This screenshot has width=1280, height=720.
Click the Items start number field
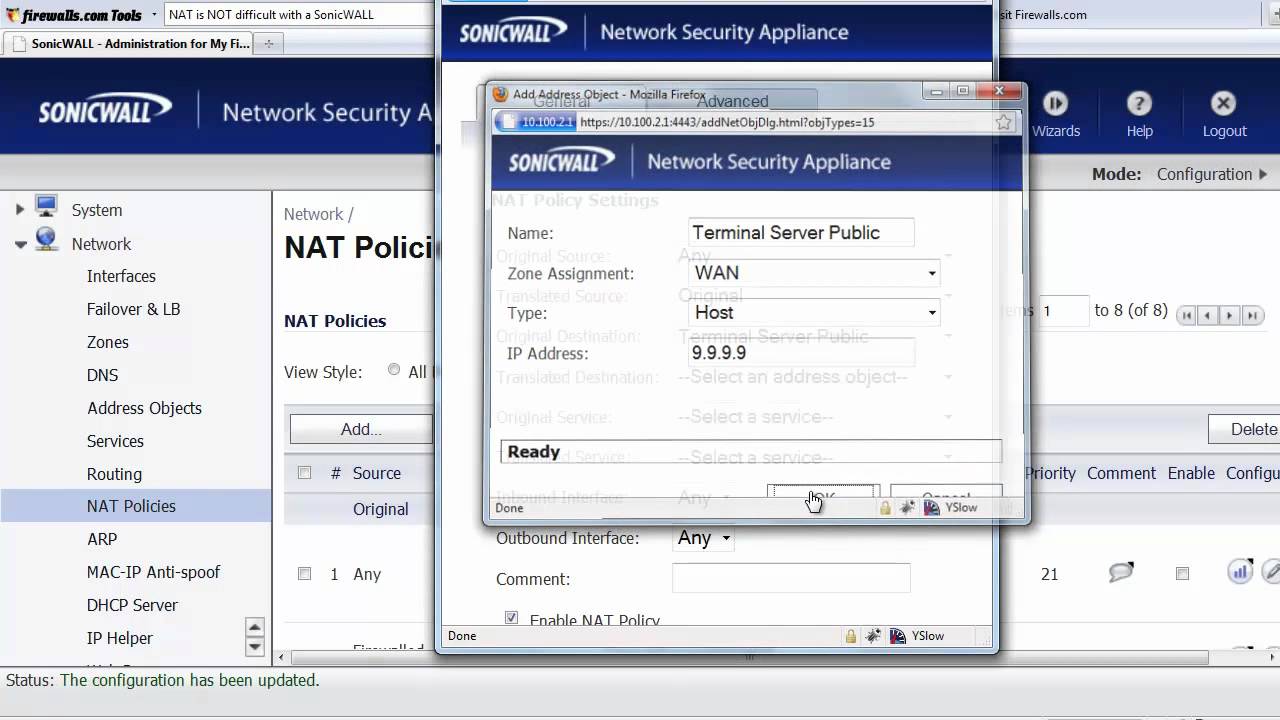[x=1062, y=311]
